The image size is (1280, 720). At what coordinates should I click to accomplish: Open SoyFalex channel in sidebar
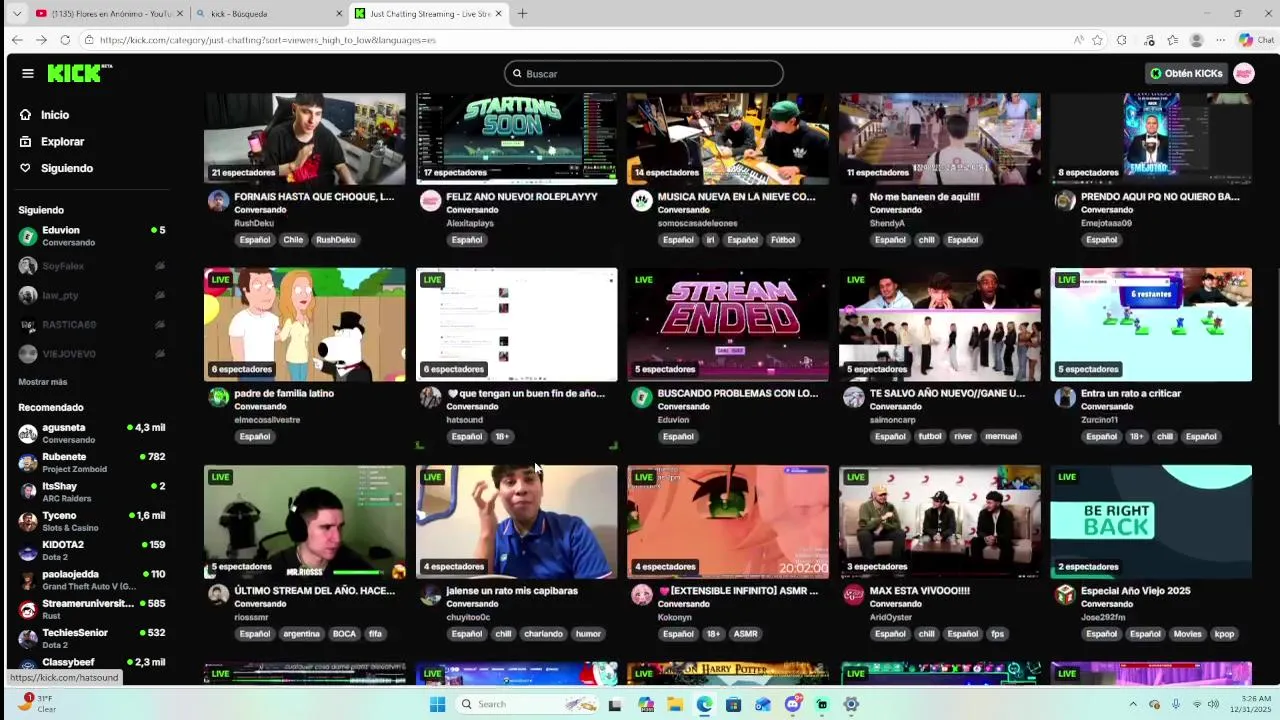pos(91,266)
